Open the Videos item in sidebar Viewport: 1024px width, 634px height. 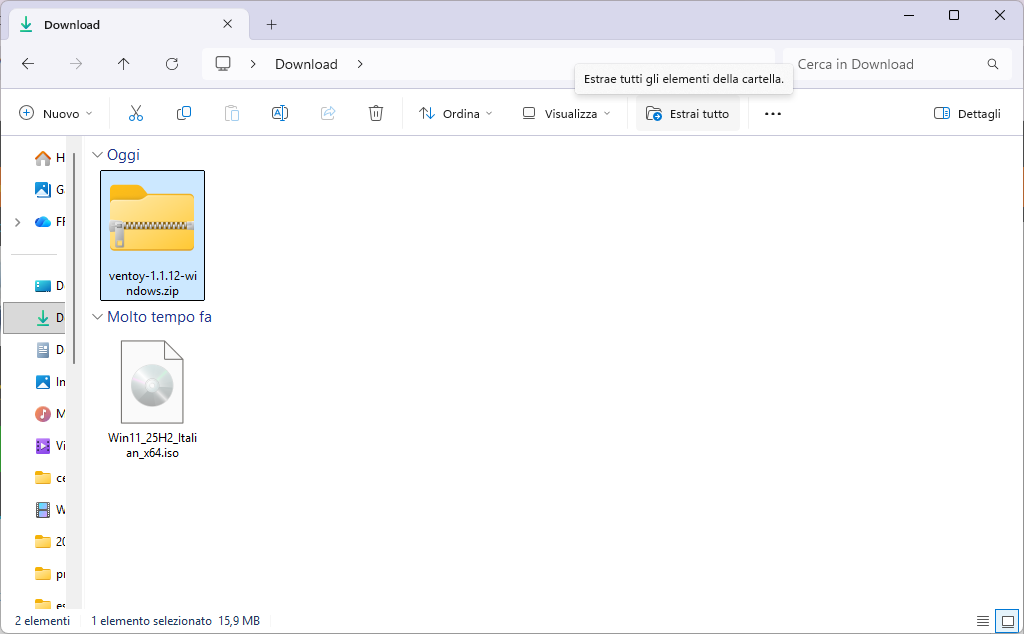(x=49, y=446)
